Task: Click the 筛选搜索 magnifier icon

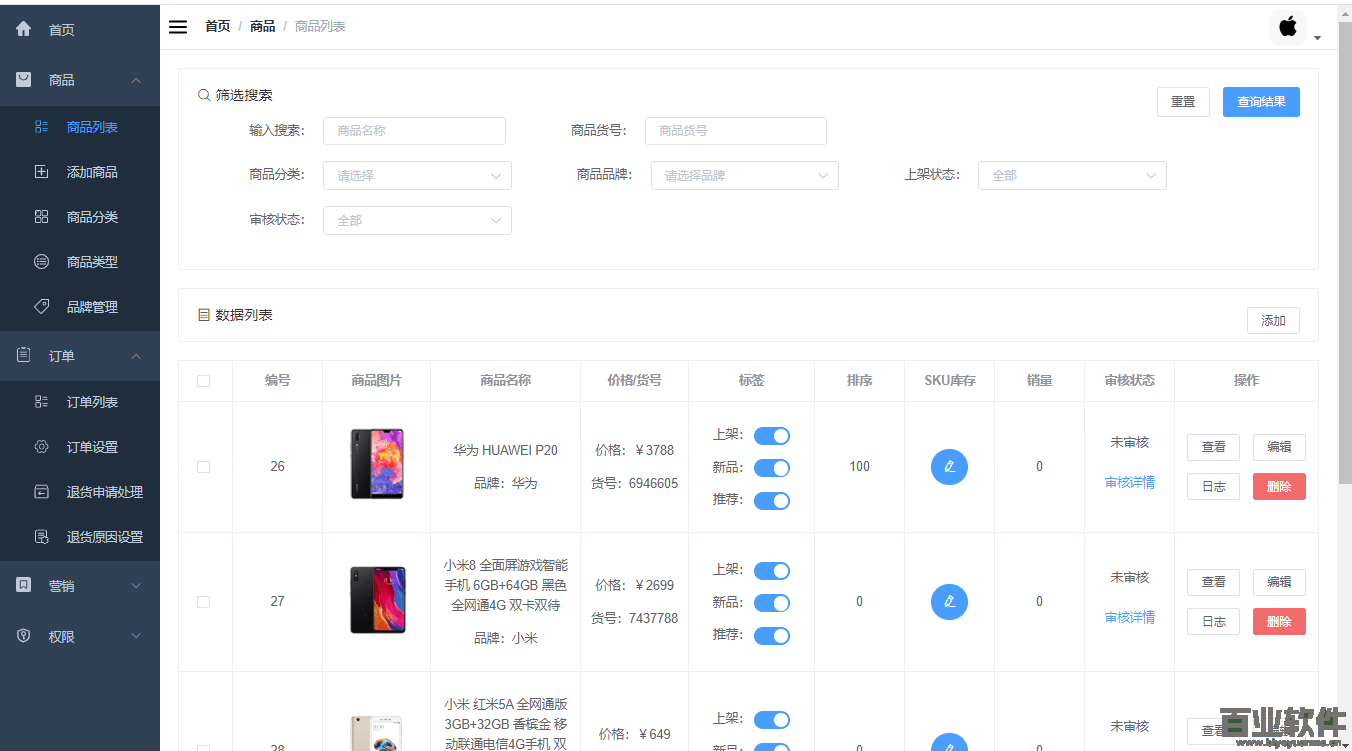Action: coord(204,95)
